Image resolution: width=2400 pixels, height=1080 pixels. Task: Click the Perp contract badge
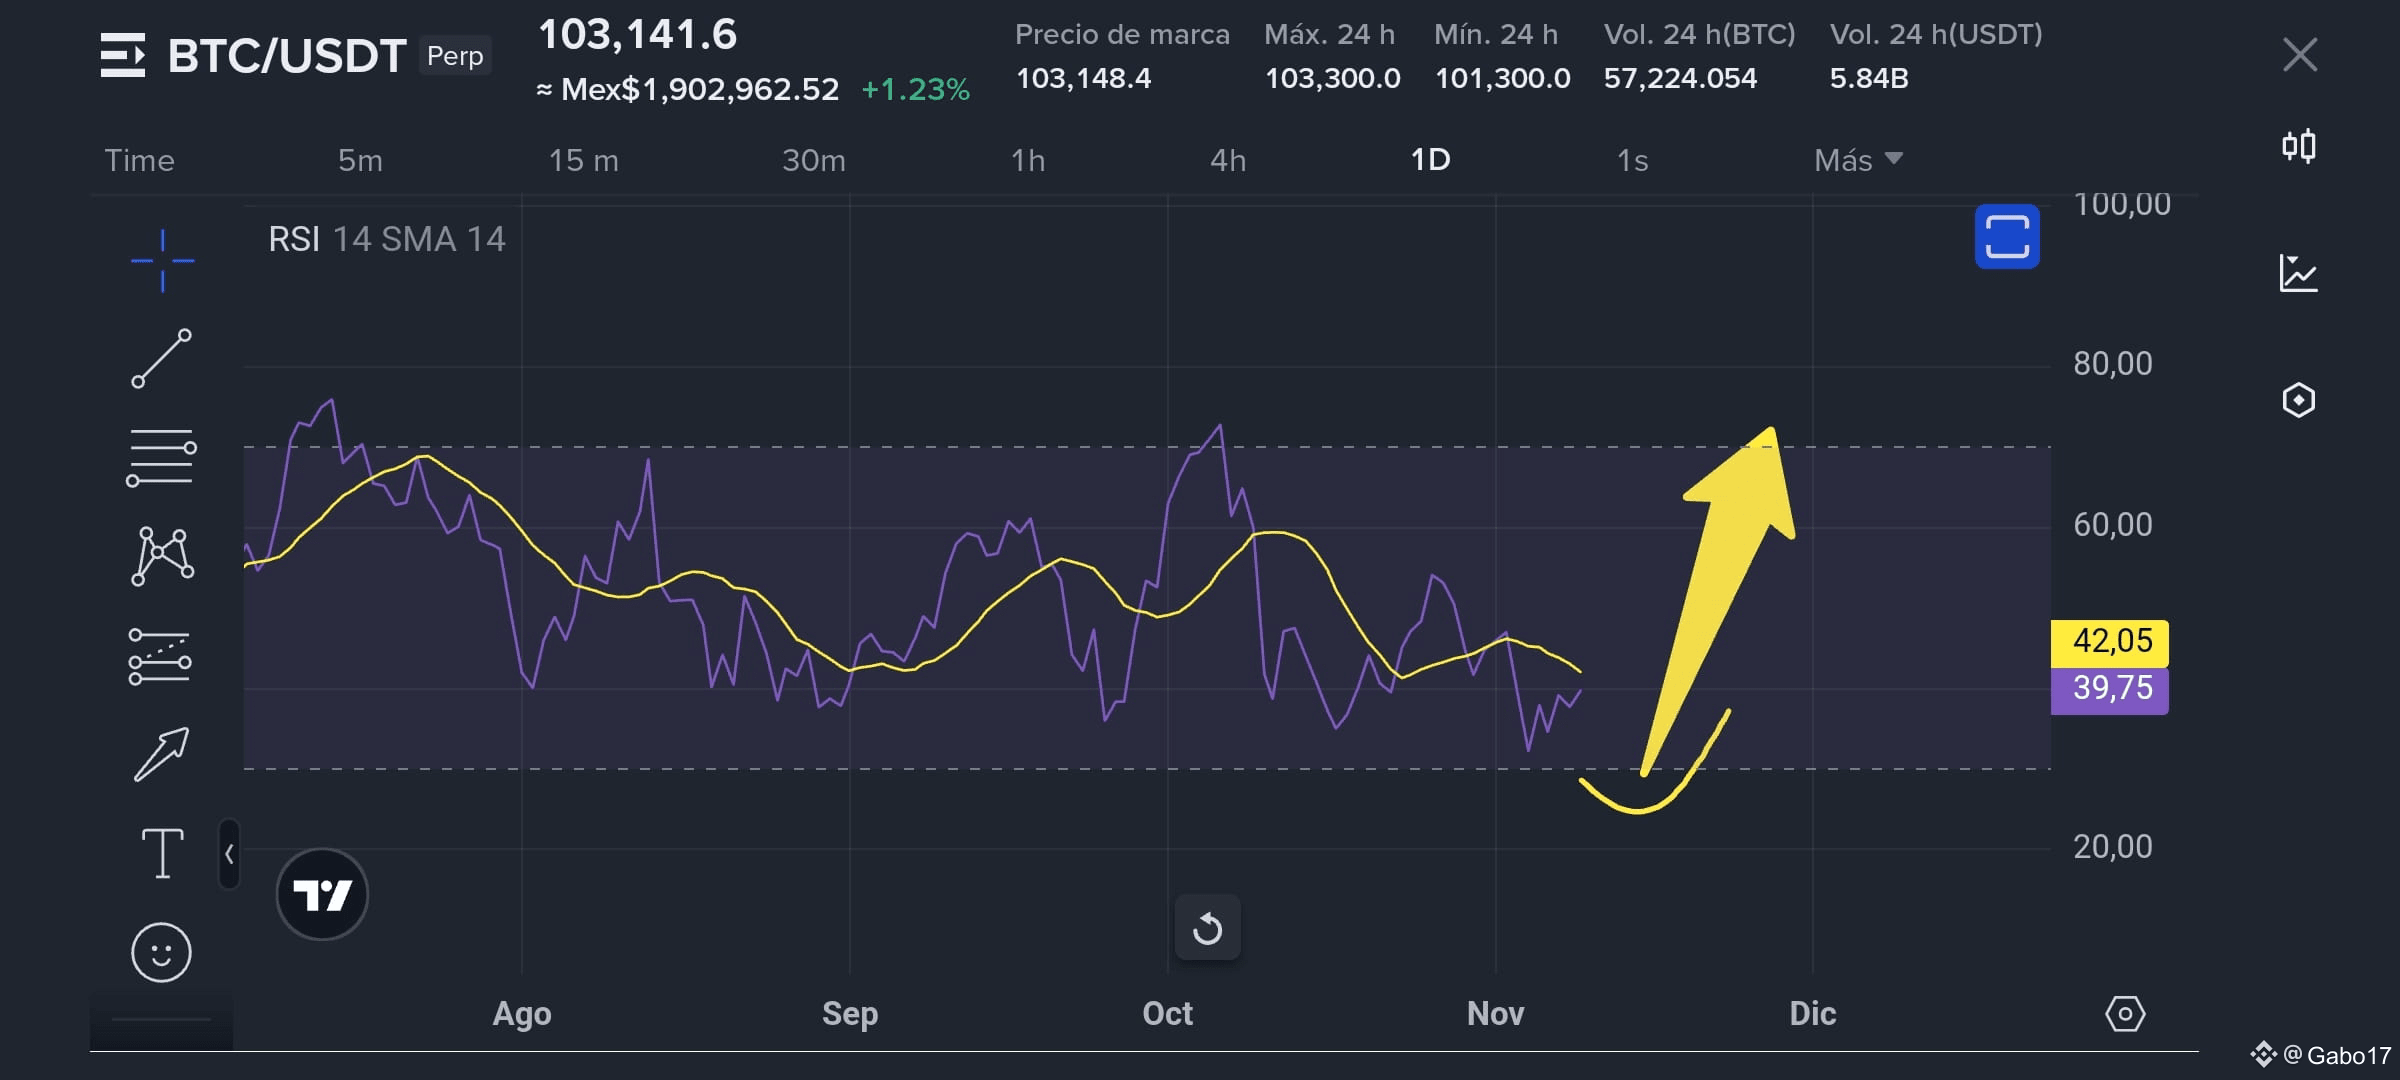455,56
